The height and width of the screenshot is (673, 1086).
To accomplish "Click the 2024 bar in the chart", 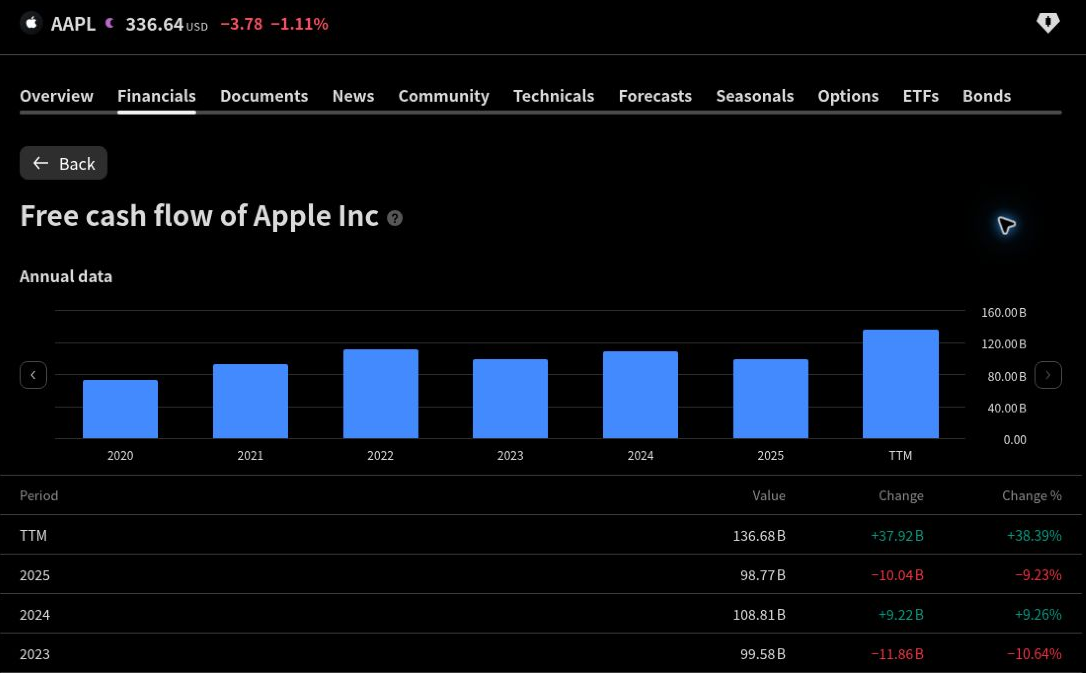I will coord(640,395).
